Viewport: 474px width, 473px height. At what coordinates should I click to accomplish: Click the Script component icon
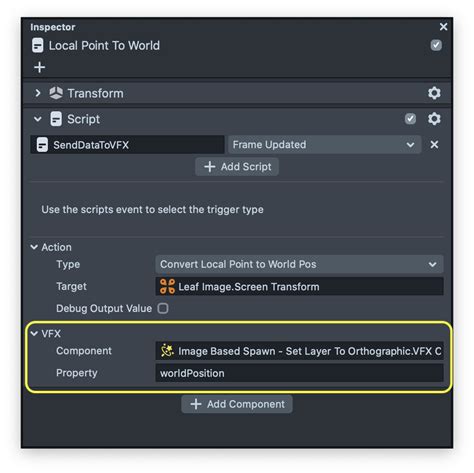pos(56,119)
